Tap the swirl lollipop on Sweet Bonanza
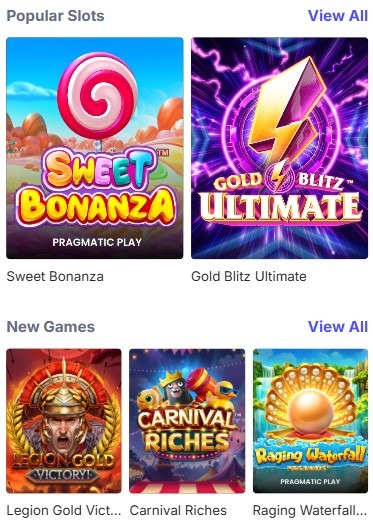 point(97,96)
